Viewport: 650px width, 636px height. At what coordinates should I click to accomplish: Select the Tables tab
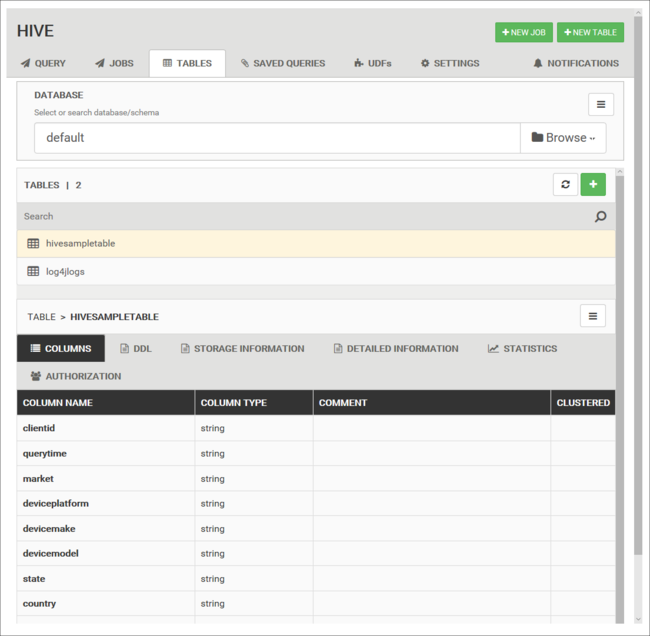(187, 63)
